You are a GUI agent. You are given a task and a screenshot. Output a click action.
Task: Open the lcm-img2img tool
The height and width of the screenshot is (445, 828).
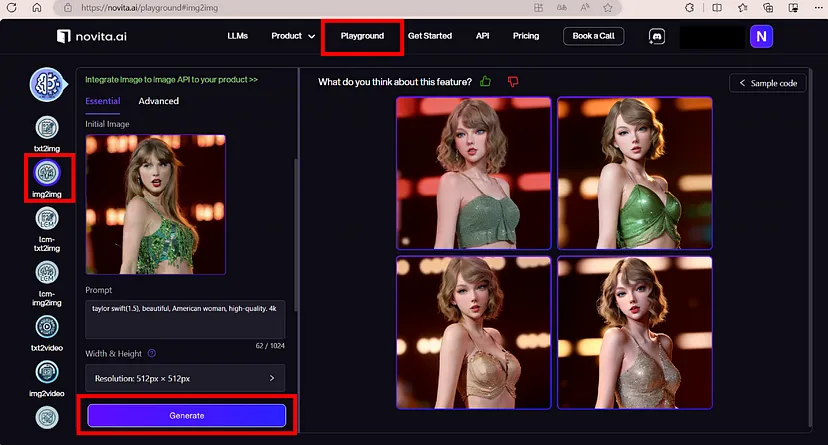tap(47, 273)
